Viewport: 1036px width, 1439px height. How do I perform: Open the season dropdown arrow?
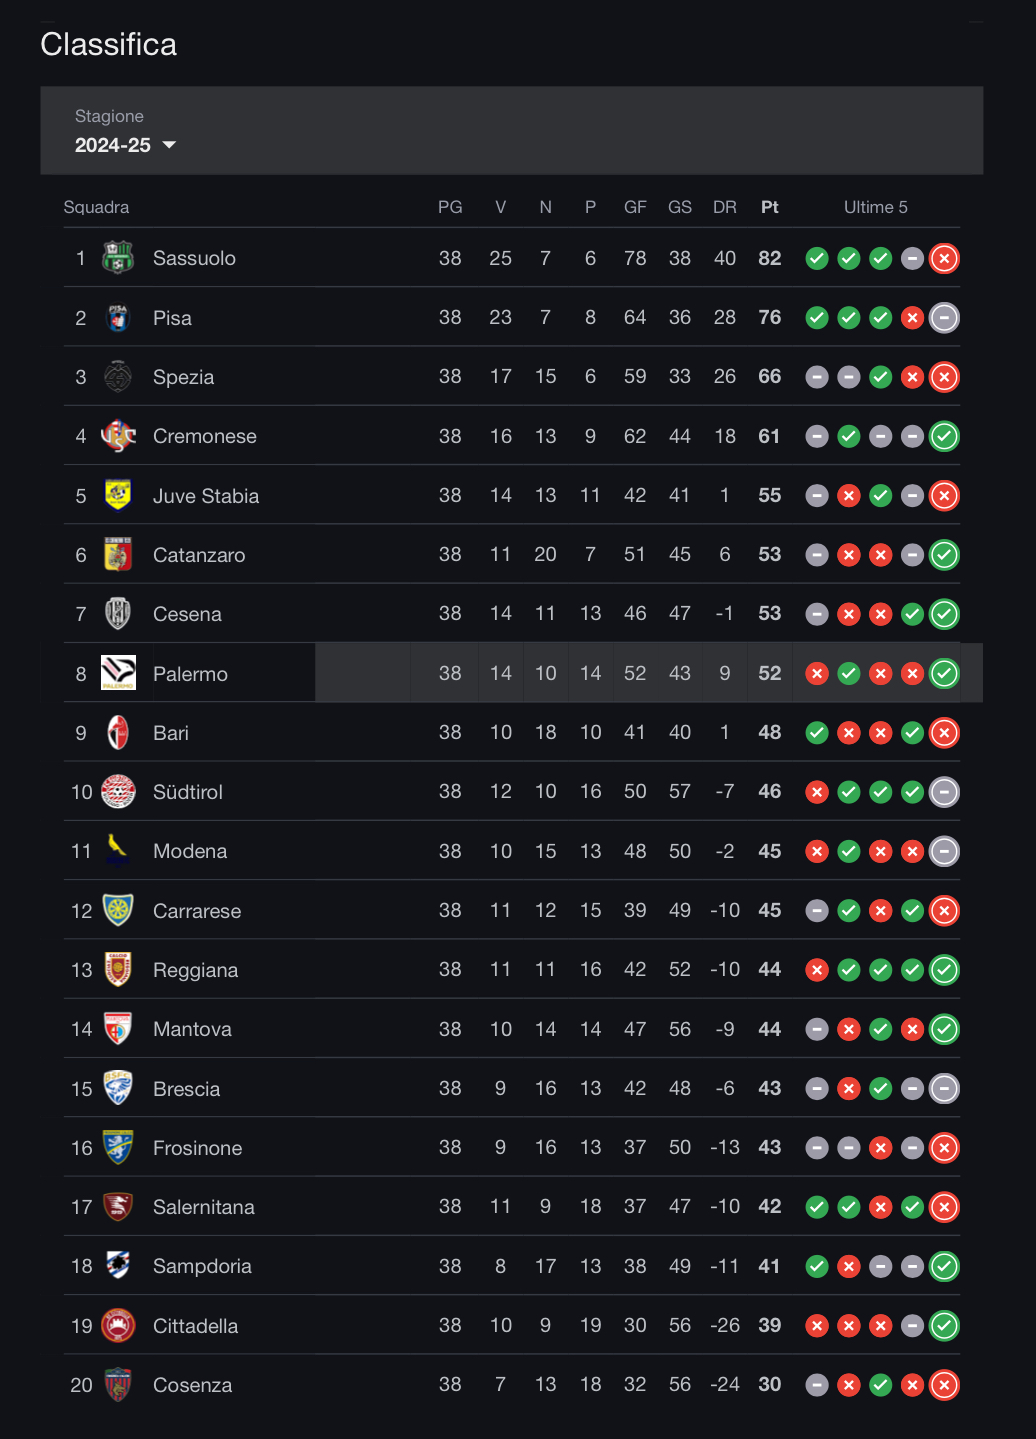(x=169, y=145)
